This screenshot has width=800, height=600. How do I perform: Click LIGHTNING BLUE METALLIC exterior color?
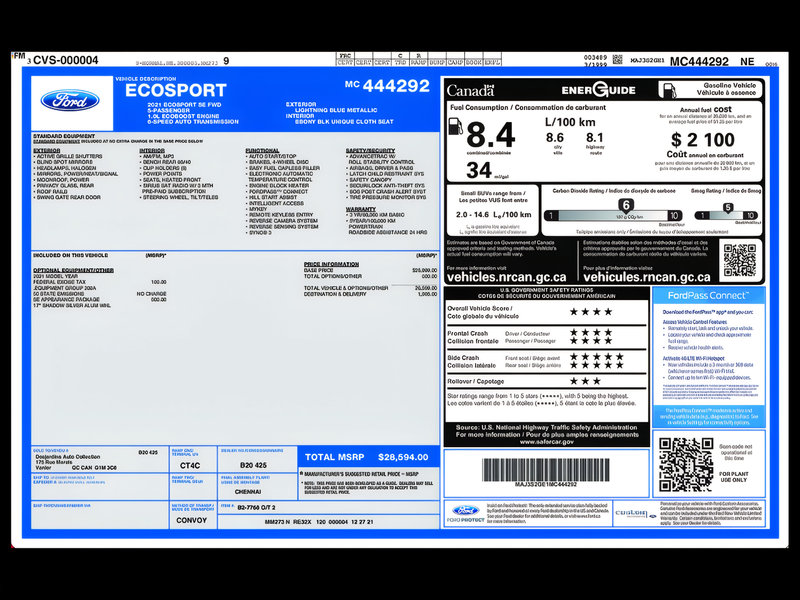336,110
